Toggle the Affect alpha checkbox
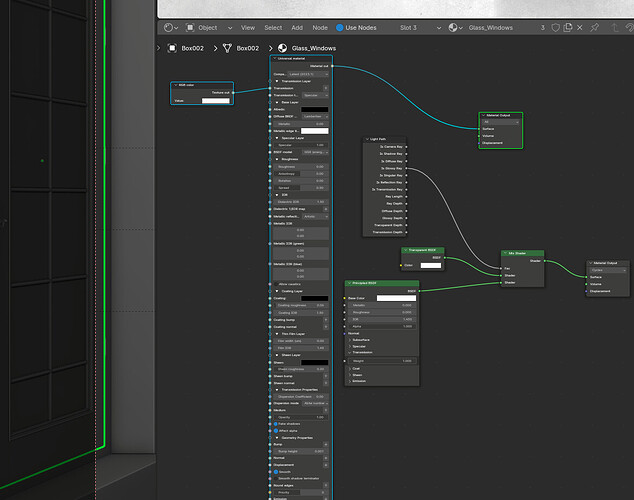The width and height of the screenshot is (634, 500). pos(276,430)
